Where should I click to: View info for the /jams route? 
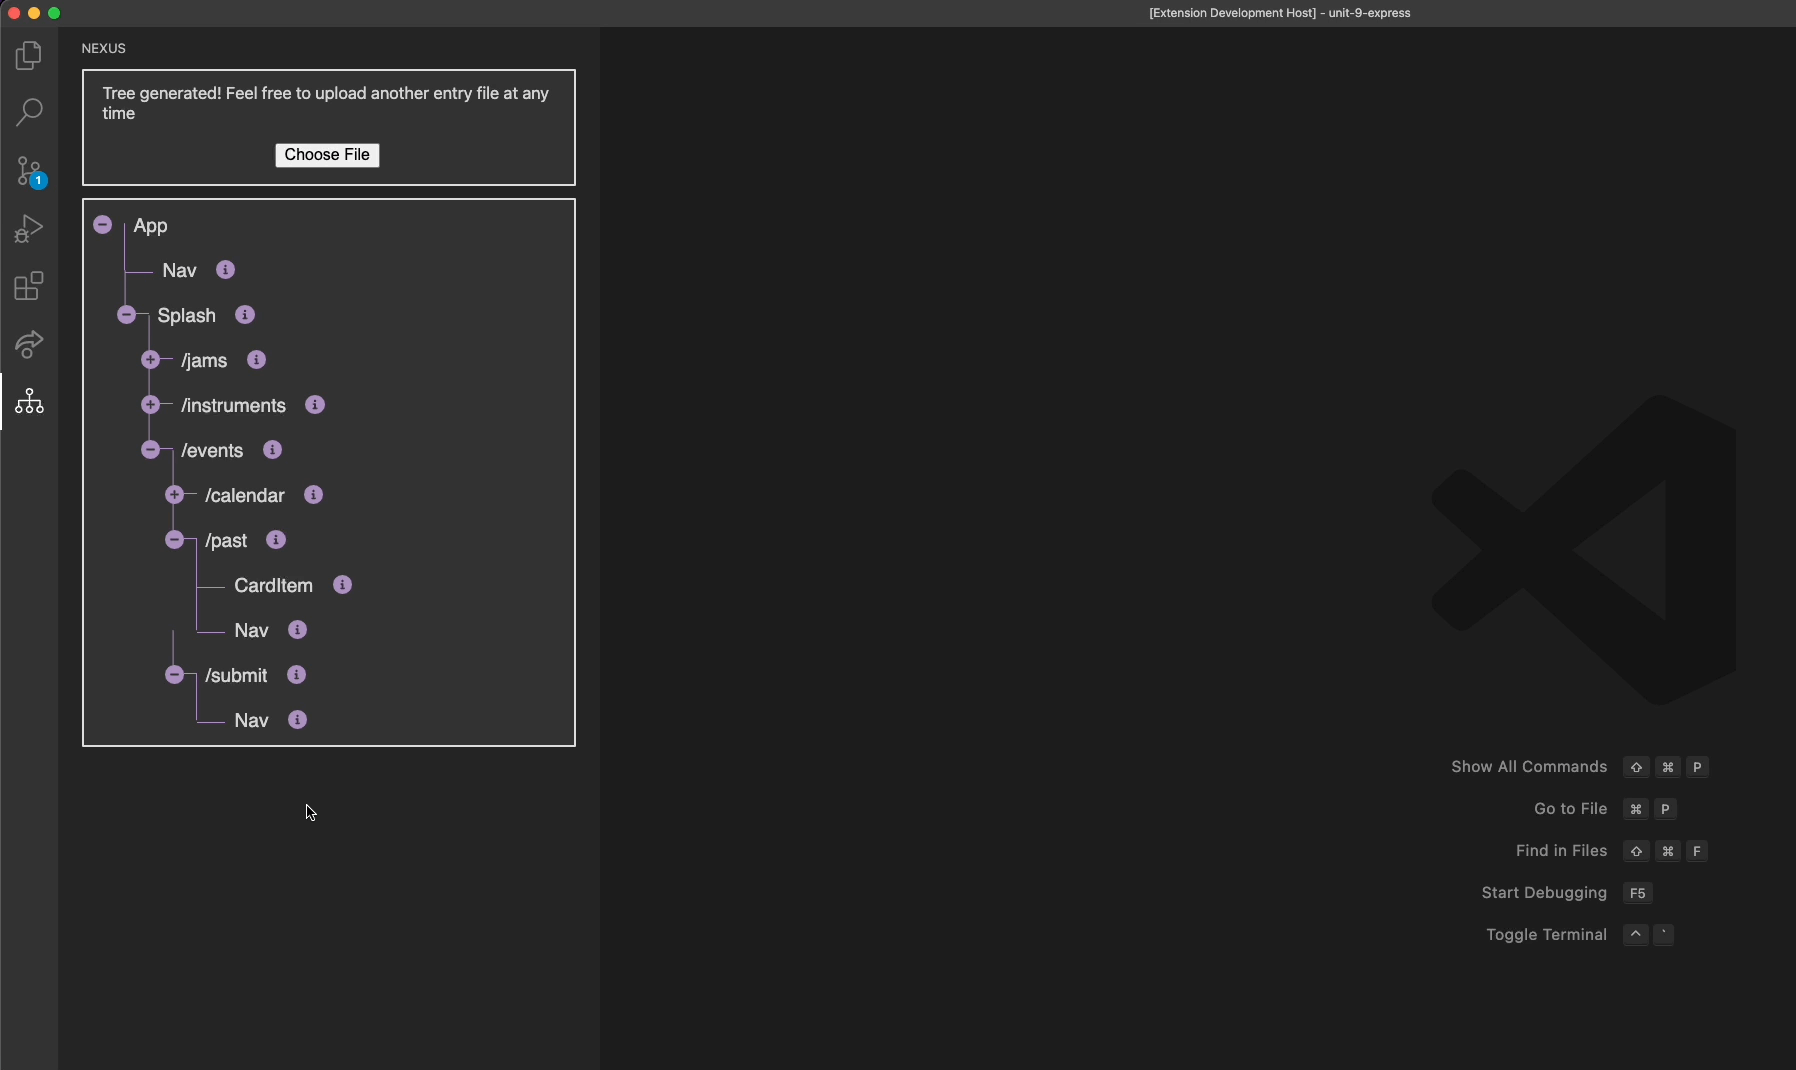[x=256, y=360]
